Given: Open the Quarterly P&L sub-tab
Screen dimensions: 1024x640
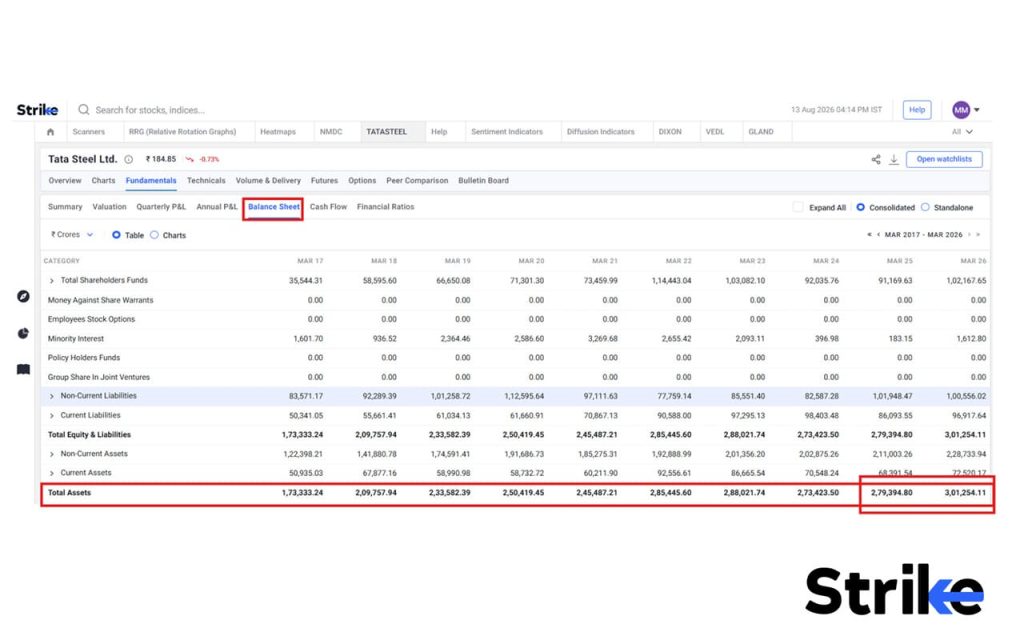Looking at the screenshot, I should (161, 207).
